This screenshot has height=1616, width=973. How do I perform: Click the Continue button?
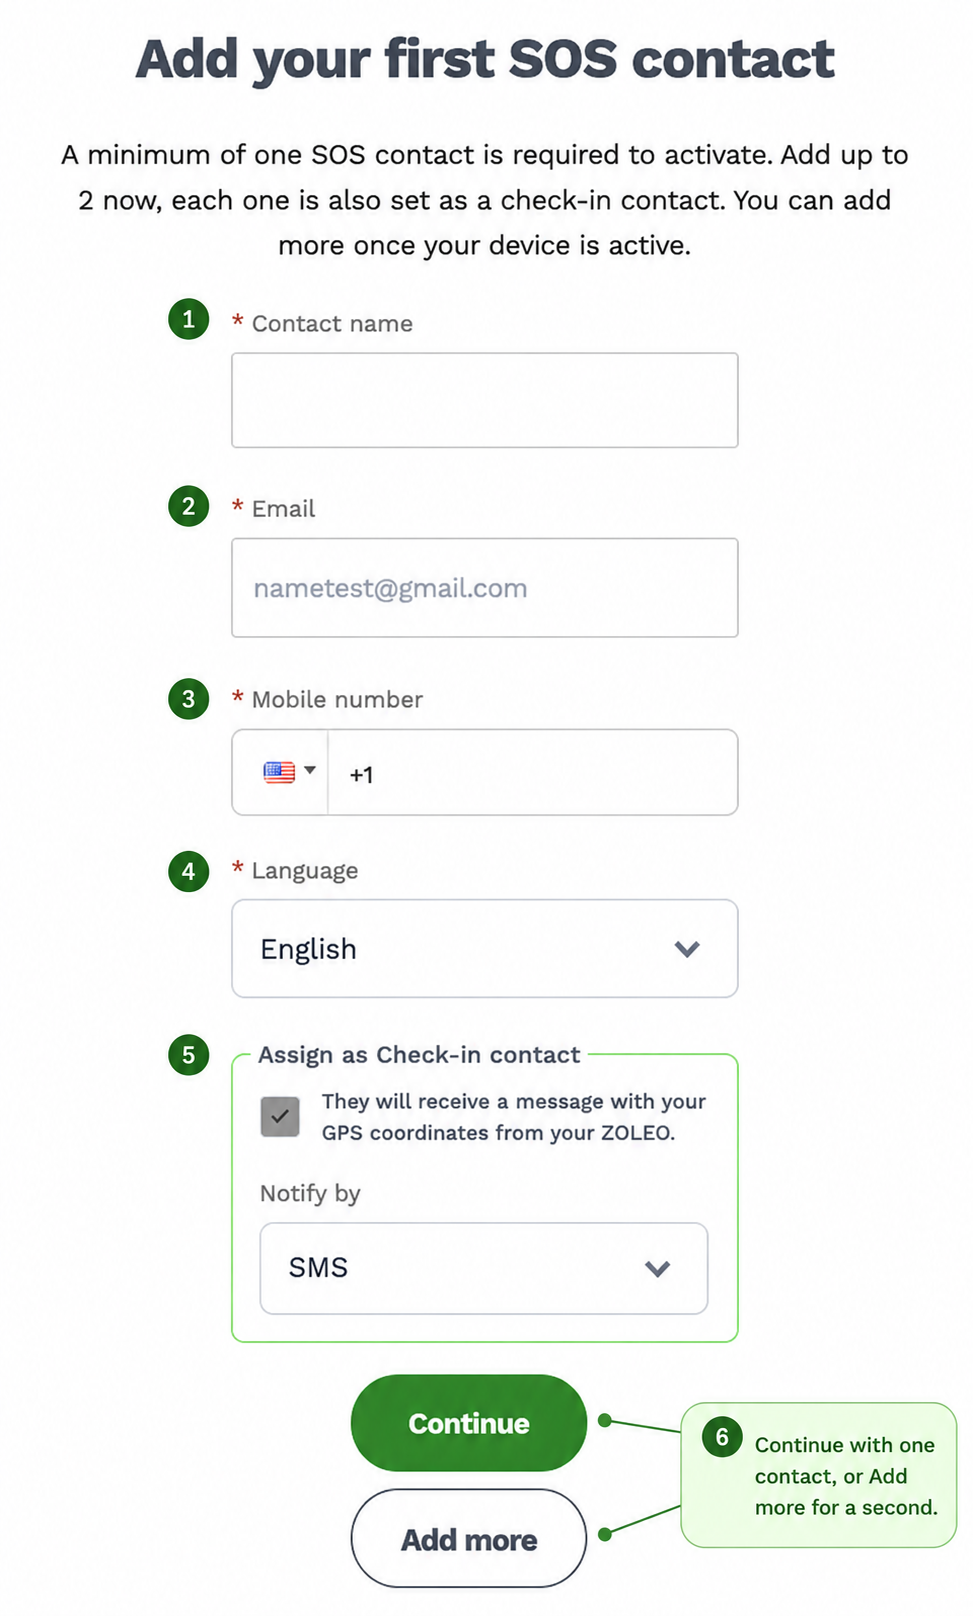click(x=469, y=1423)
